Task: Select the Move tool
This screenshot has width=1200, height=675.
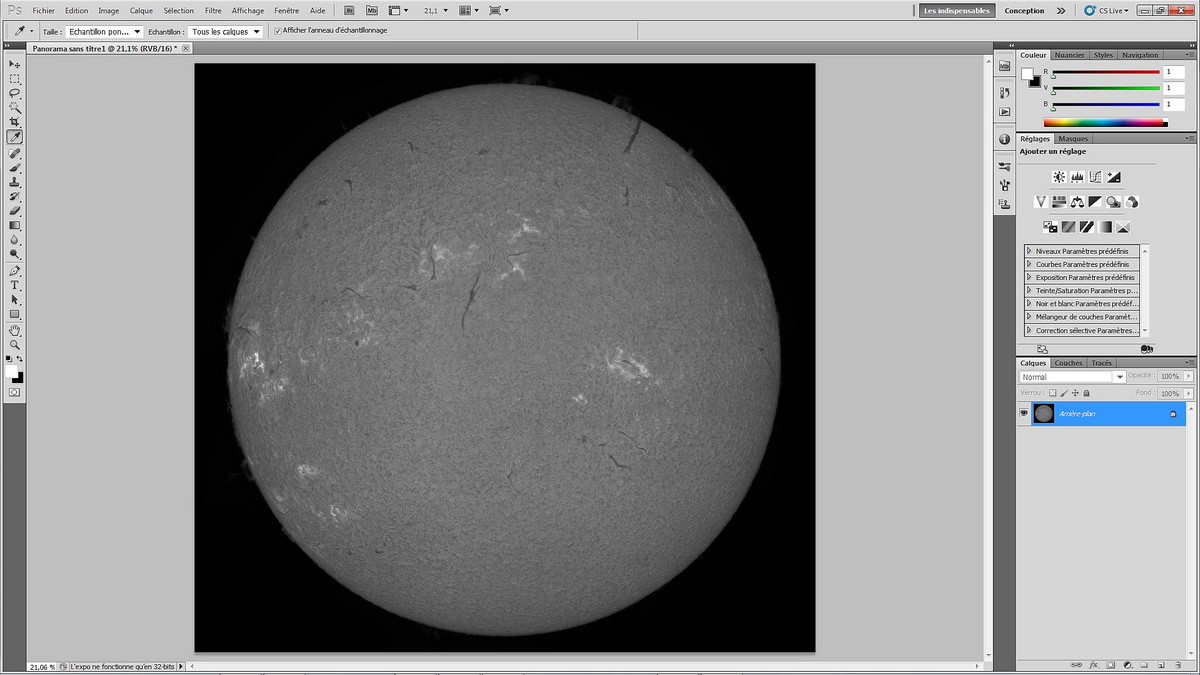Action: tap(15, 64)
